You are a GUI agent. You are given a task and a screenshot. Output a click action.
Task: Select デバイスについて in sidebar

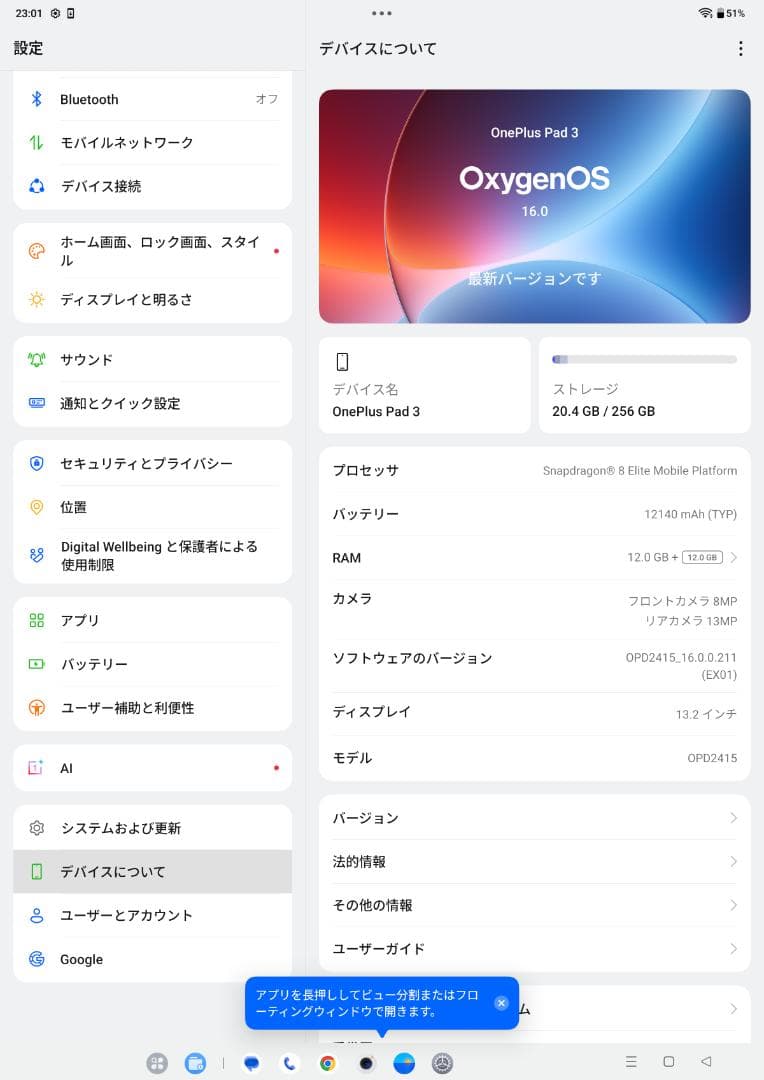point(152,871)
